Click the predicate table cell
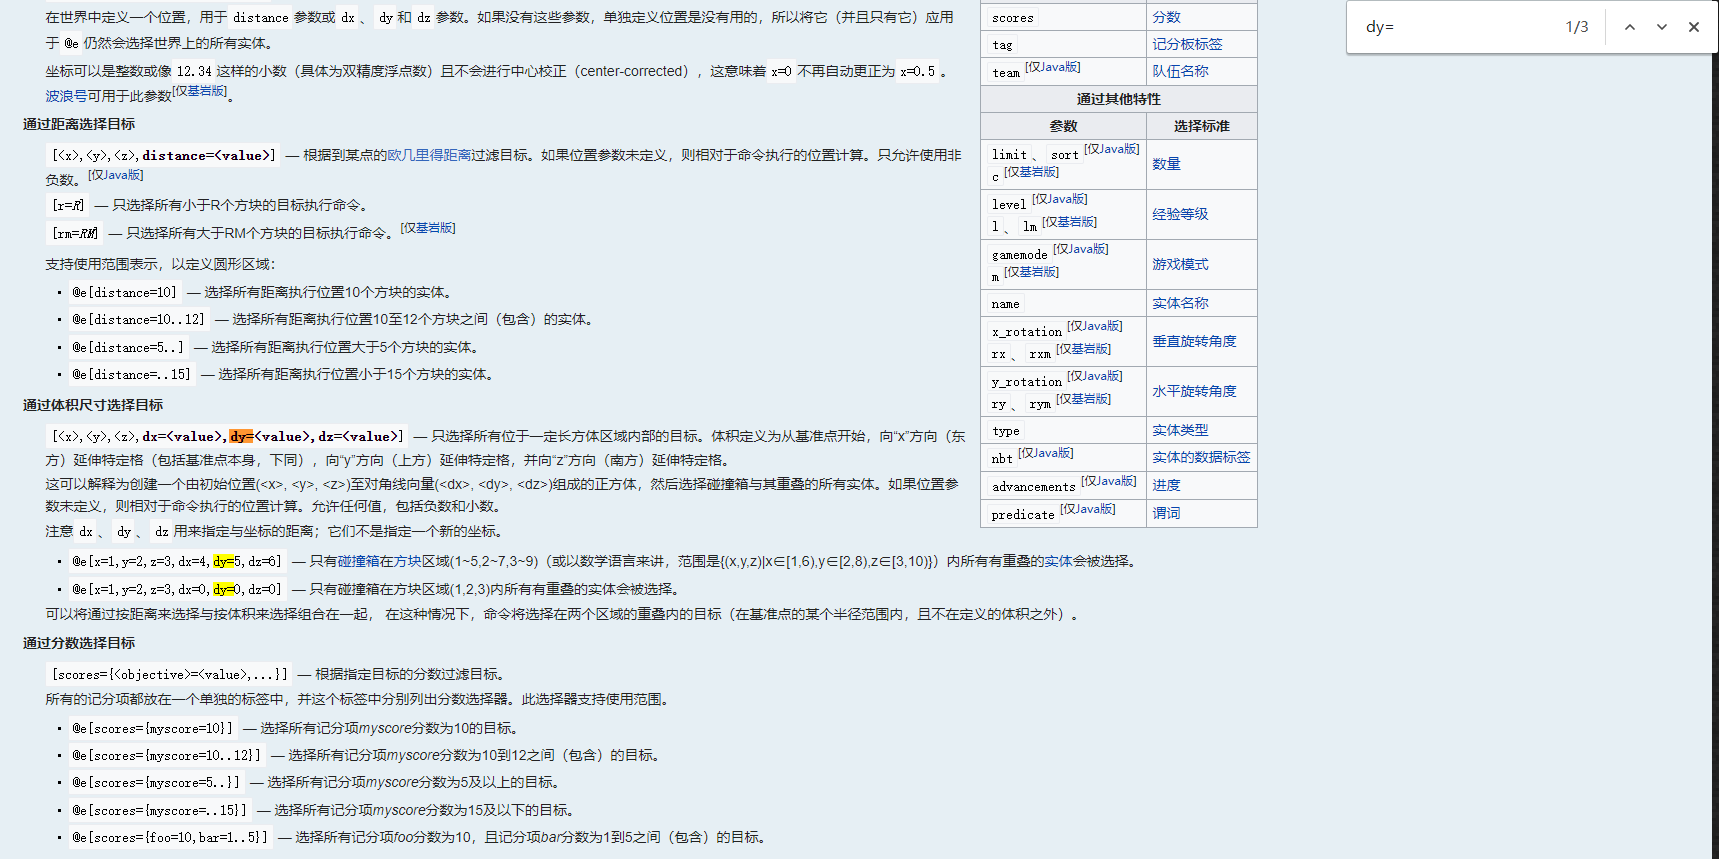 tap(1063, 513)
